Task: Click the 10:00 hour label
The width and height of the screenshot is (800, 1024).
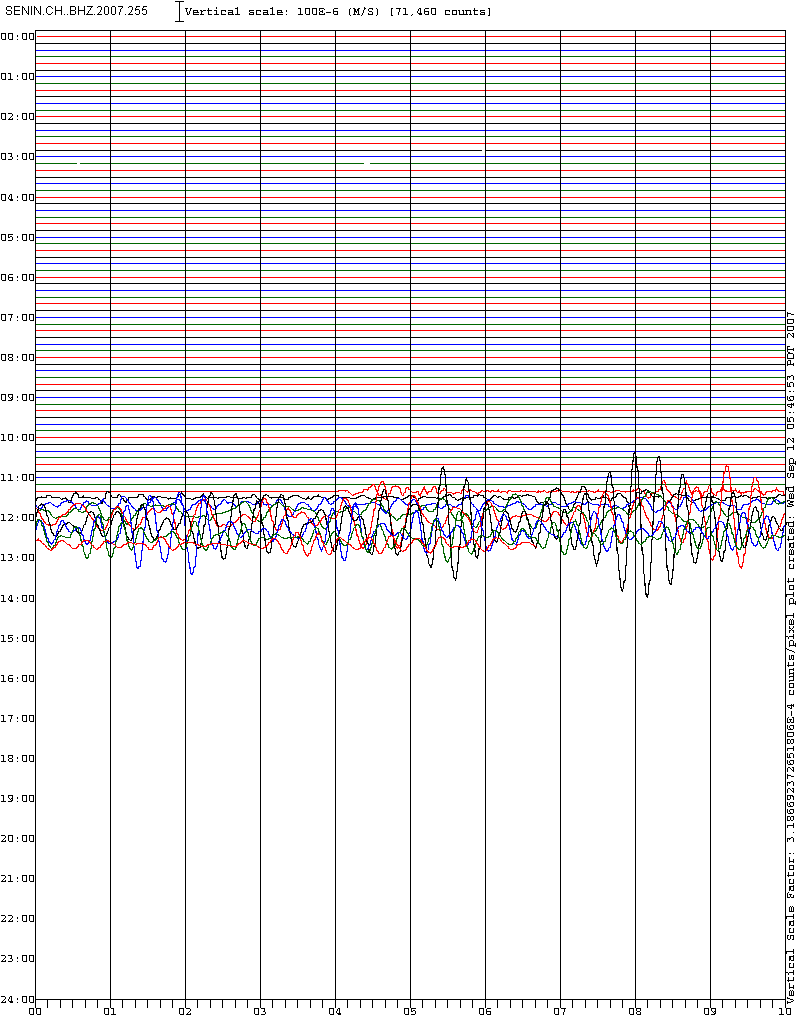Action: 17,438
